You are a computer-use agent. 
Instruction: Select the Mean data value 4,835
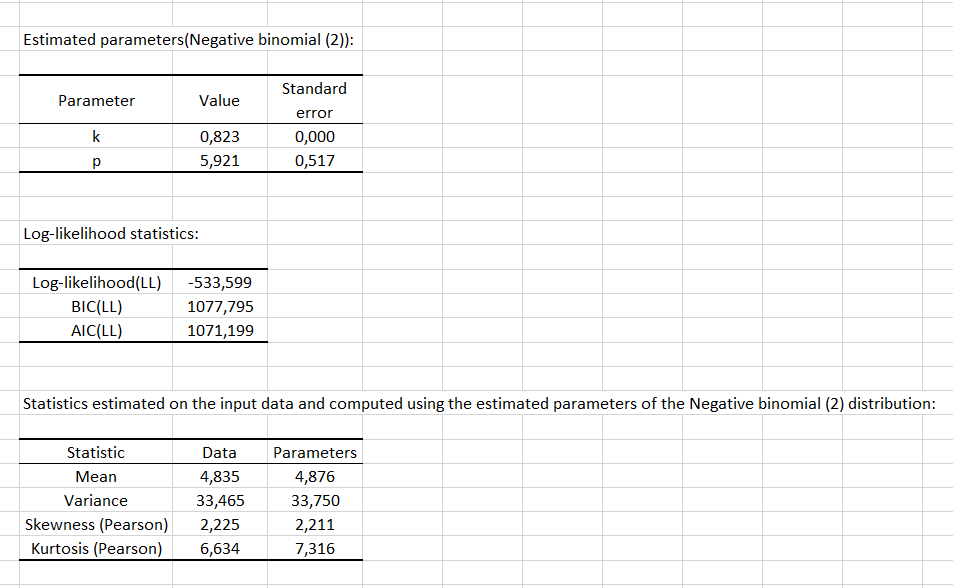(x=219, y=477)
